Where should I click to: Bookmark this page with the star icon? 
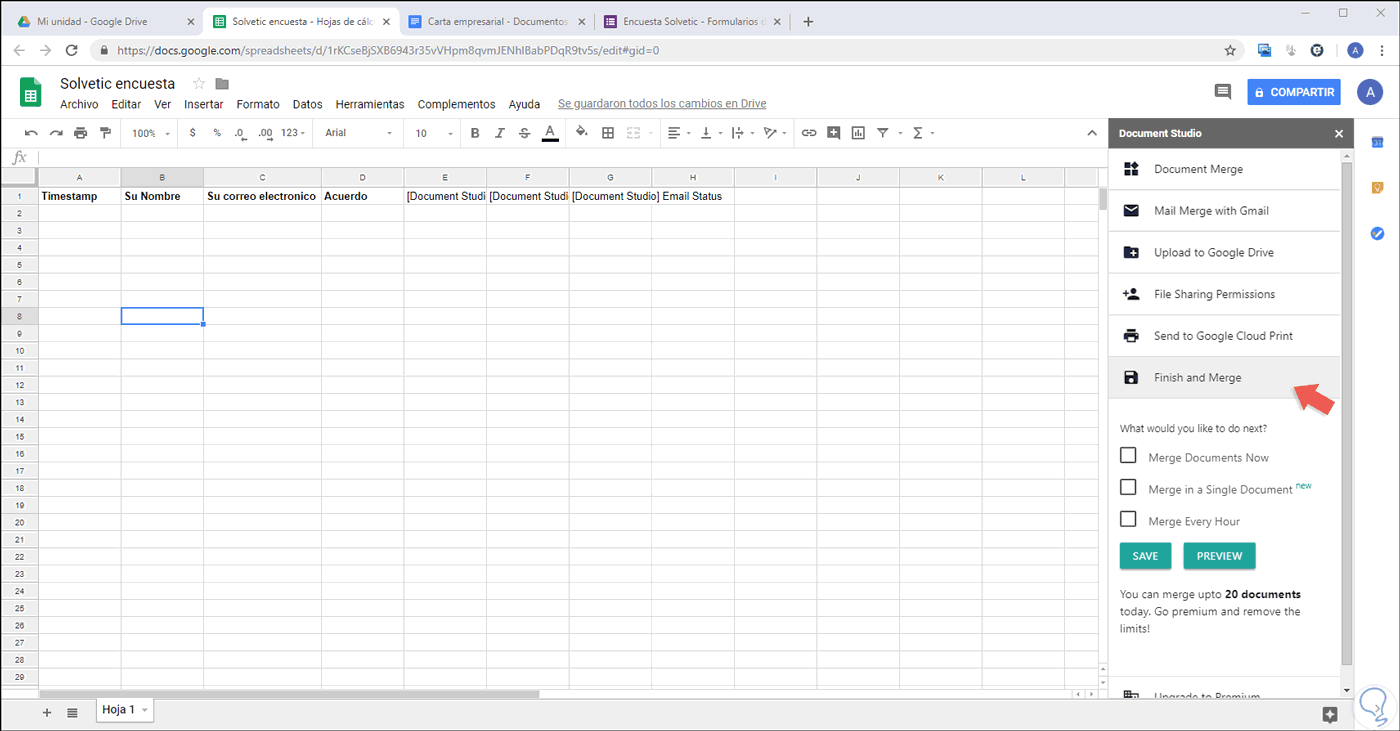[1230, 50]
